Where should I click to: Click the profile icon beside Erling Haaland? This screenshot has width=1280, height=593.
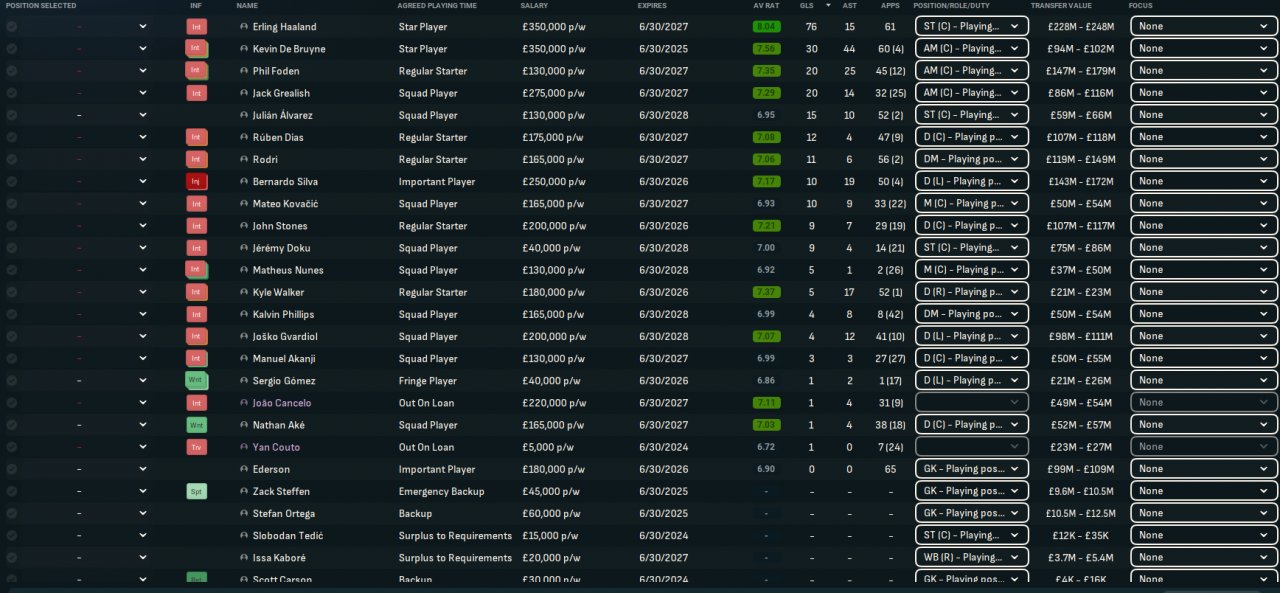tap(244, 27)
